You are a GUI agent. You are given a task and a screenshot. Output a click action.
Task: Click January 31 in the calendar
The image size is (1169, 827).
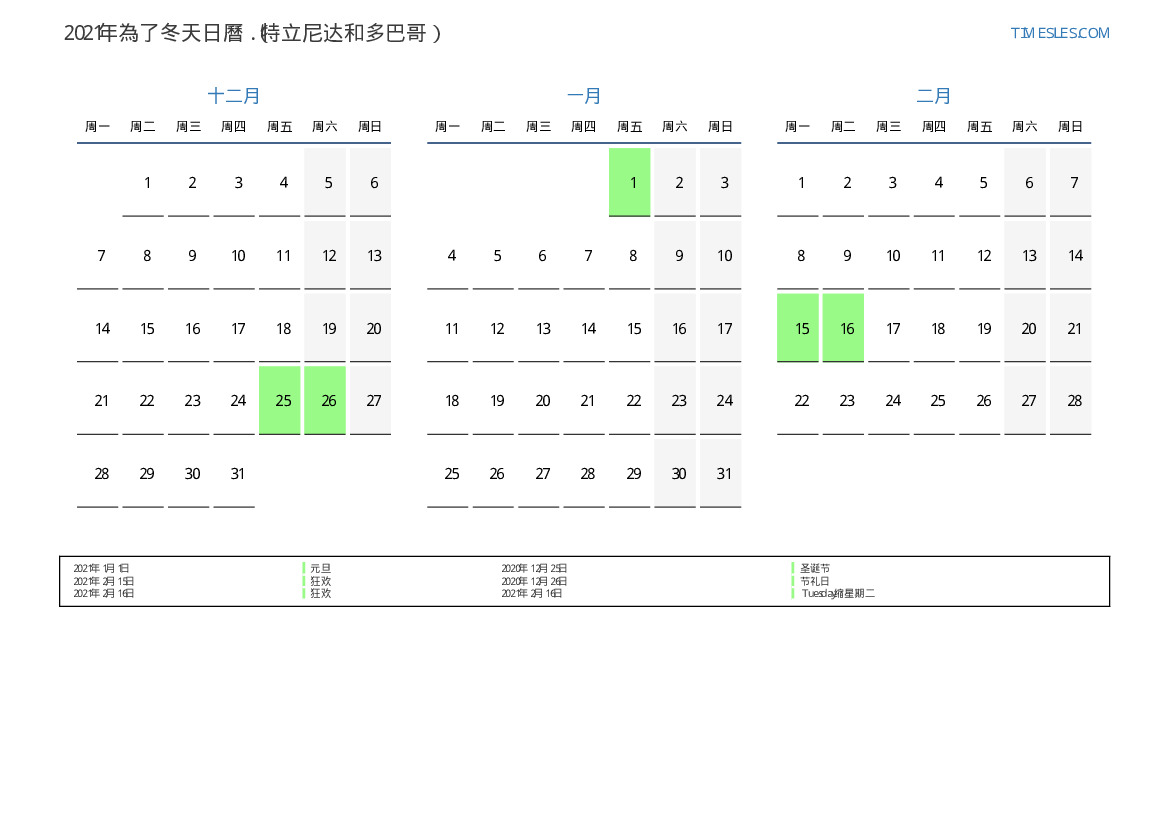coord(724,474)
